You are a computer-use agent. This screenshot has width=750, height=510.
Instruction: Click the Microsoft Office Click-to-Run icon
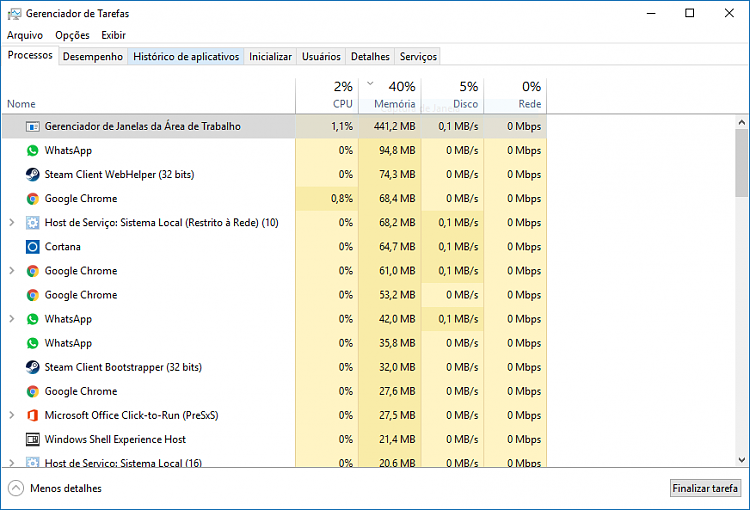pyautogui.click(x=33, y=416)
